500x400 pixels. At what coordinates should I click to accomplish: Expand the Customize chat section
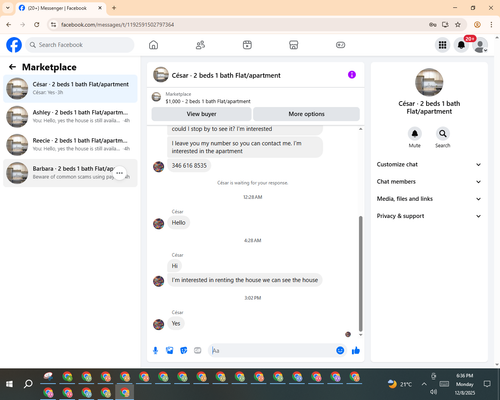point(429,164)
